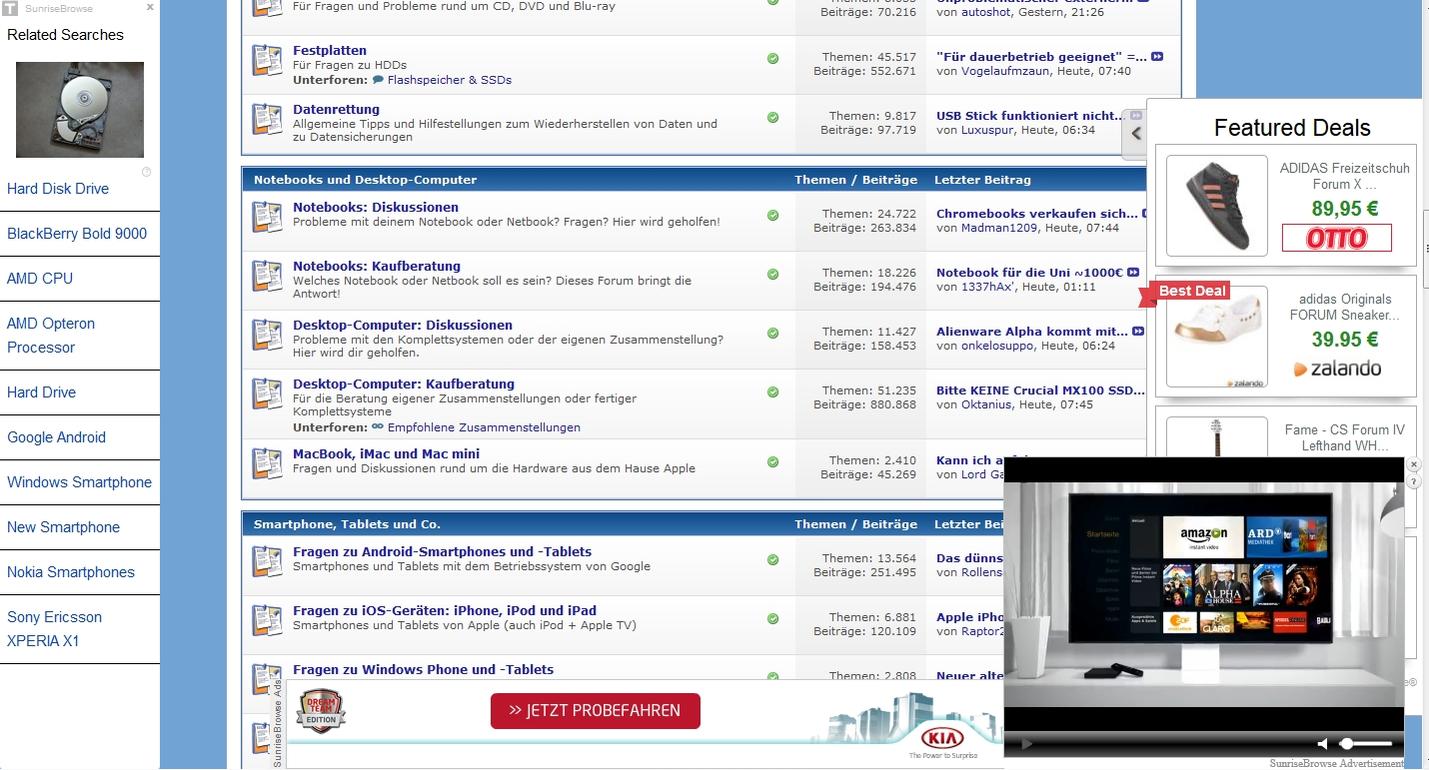Open last post "Bitte KEINE Crucial MX100 SSD"
Viewport: 1429px width, 770px height.
pos(1041,391)
